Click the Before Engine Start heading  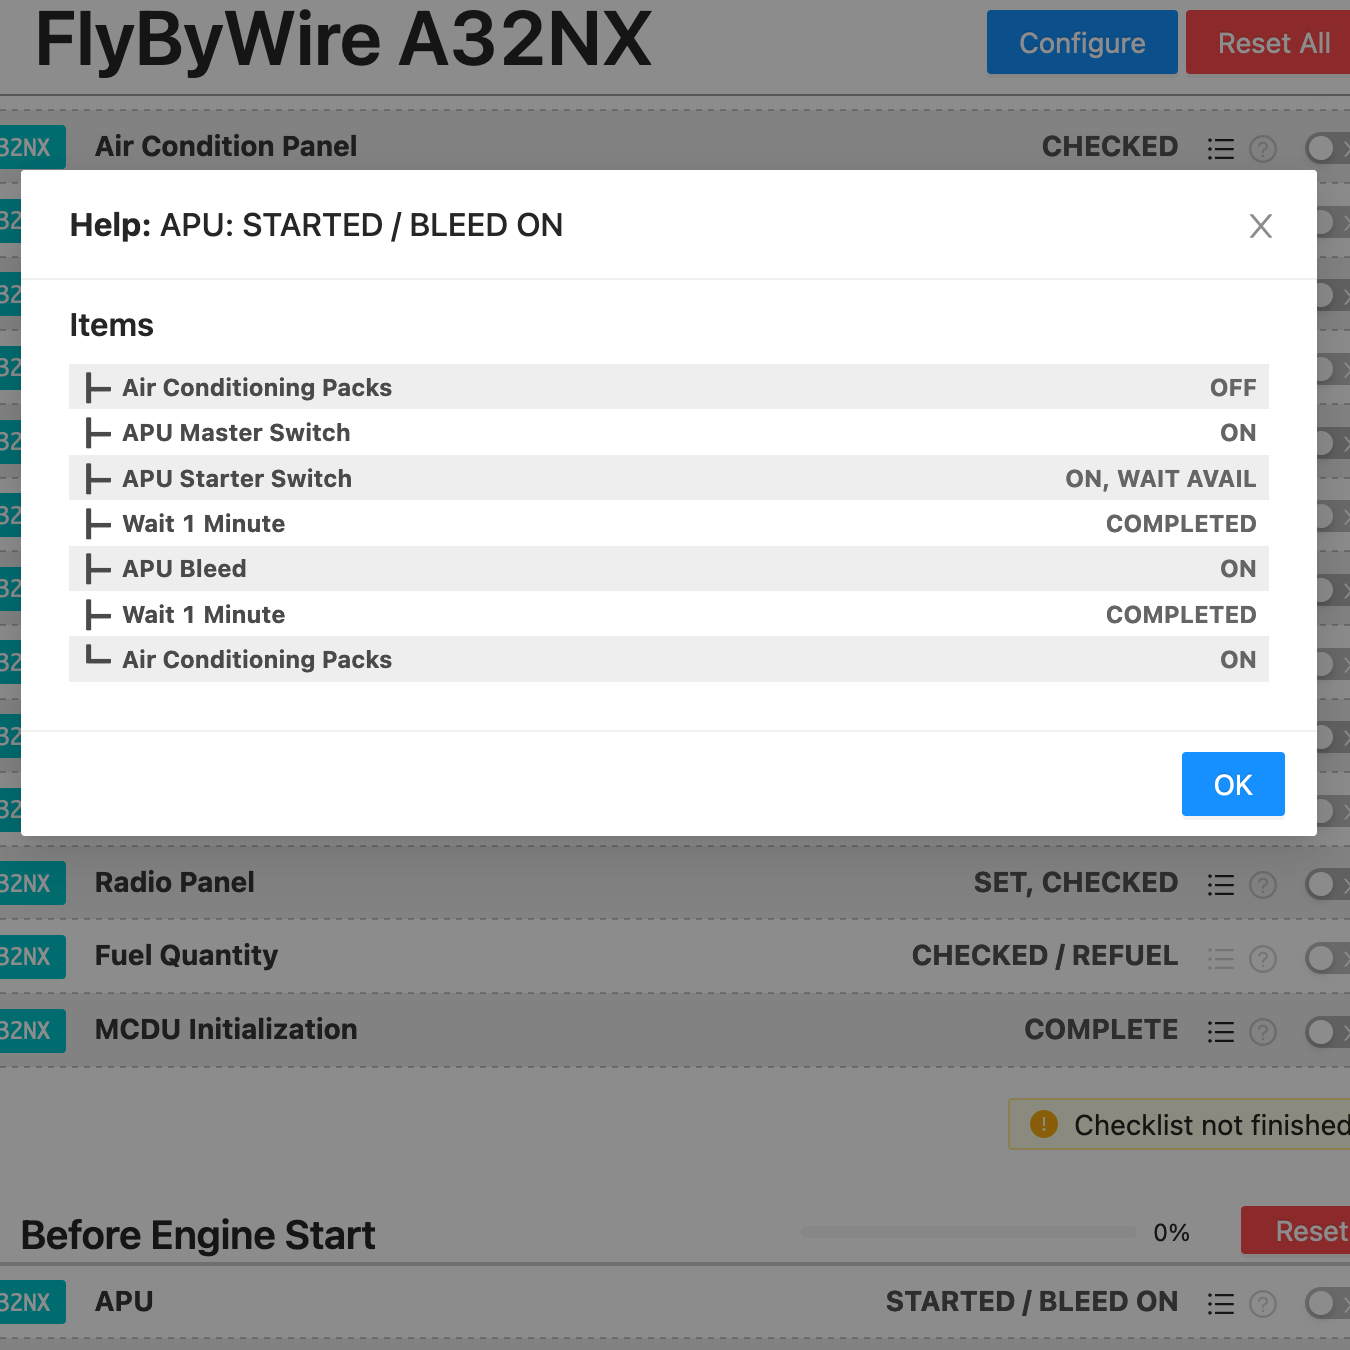point(198,1235)
